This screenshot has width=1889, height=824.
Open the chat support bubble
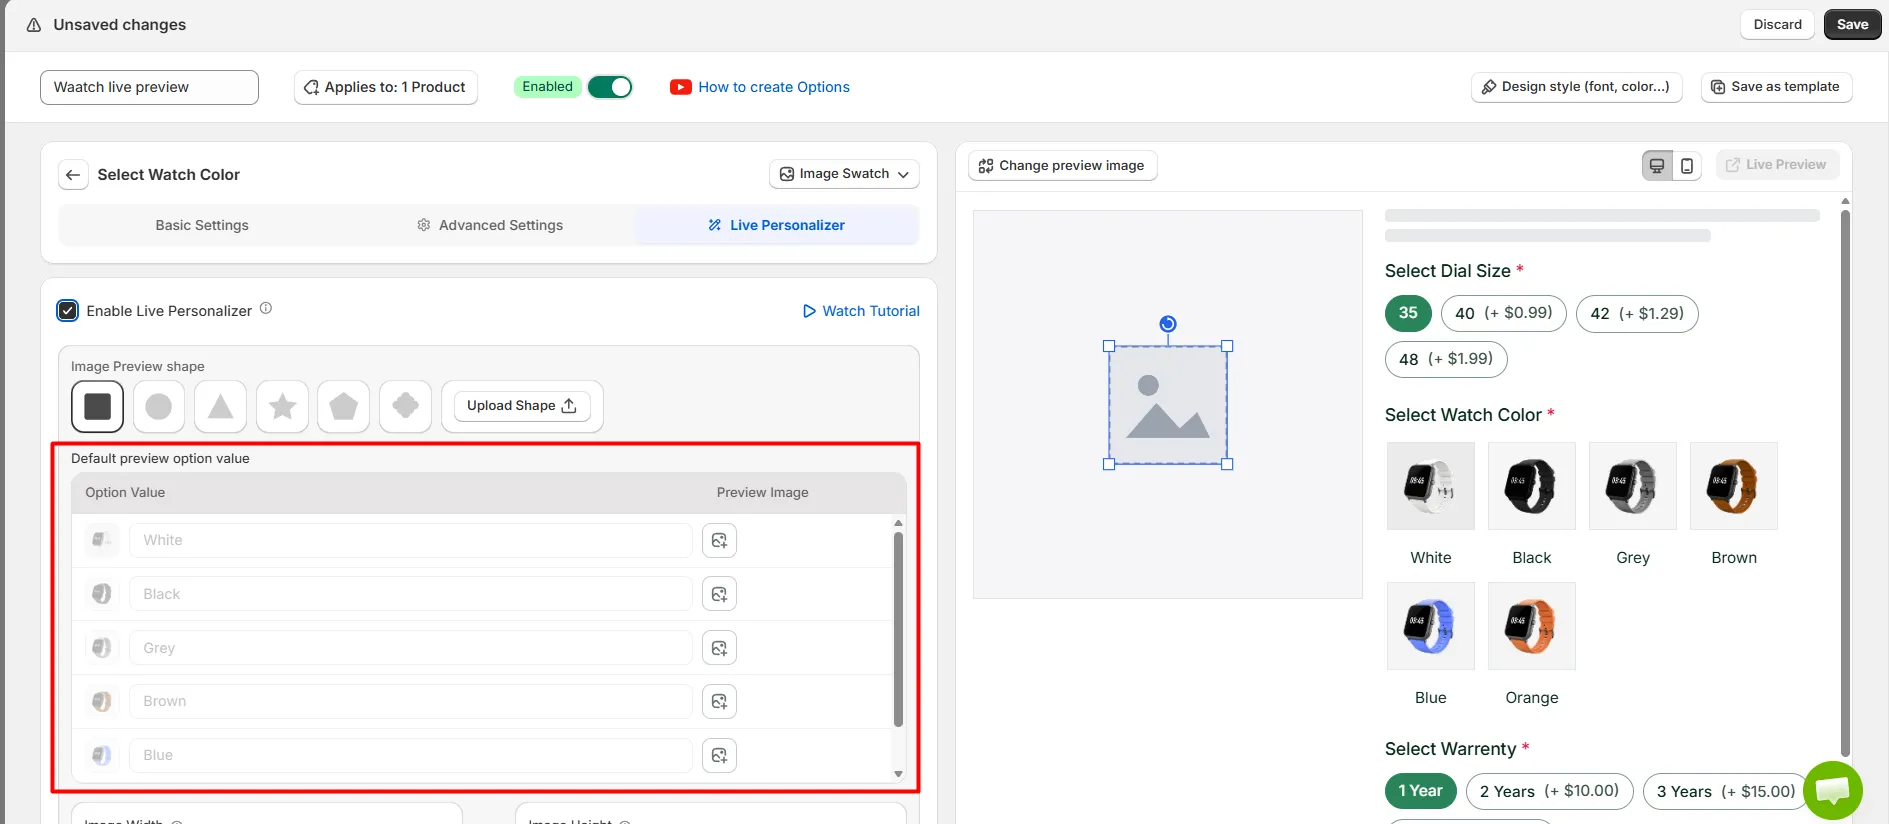(x=1832, y=790)
